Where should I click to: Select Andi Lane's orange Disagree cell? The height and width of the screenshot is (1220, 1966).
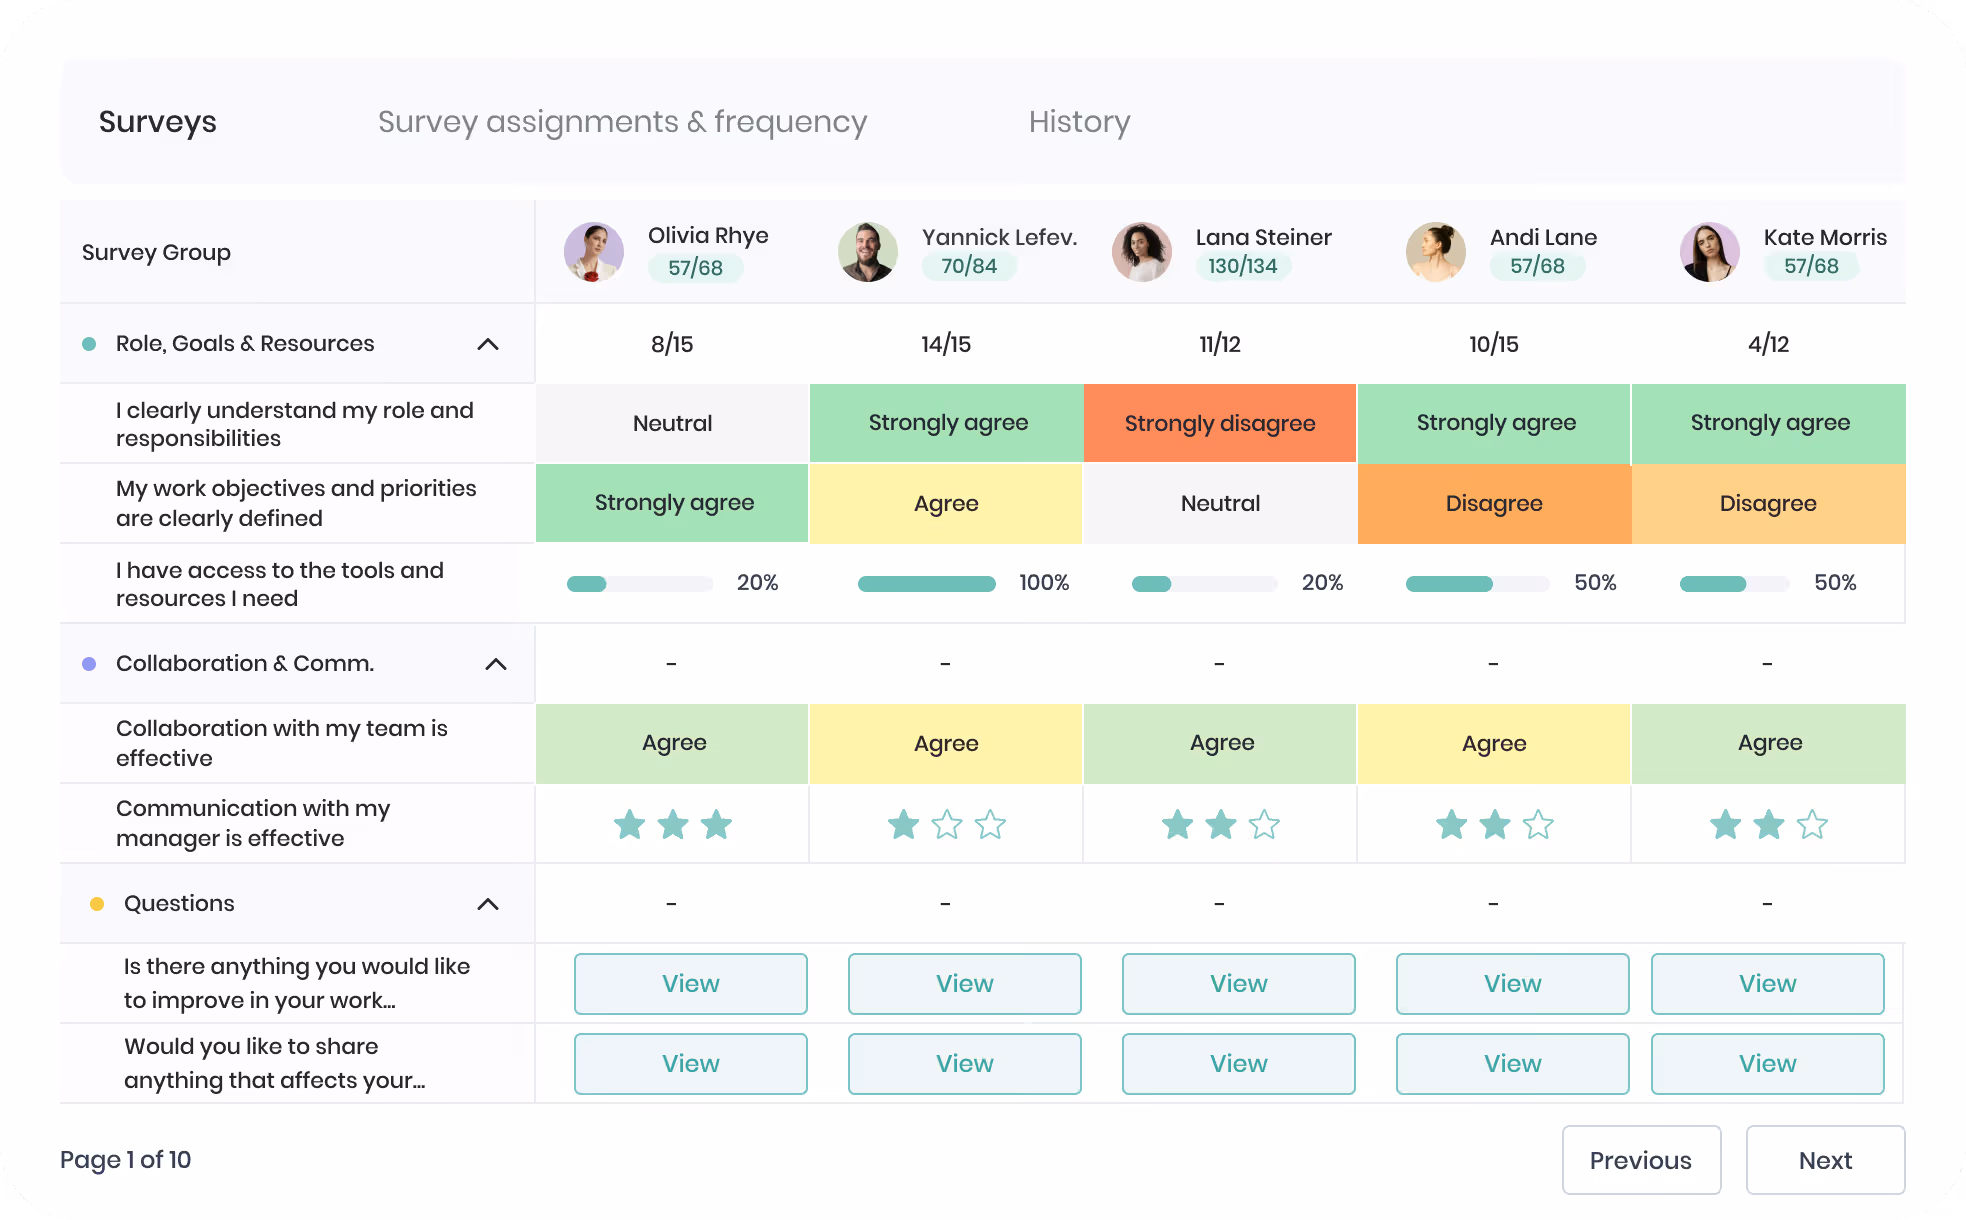coord(1494,504)
